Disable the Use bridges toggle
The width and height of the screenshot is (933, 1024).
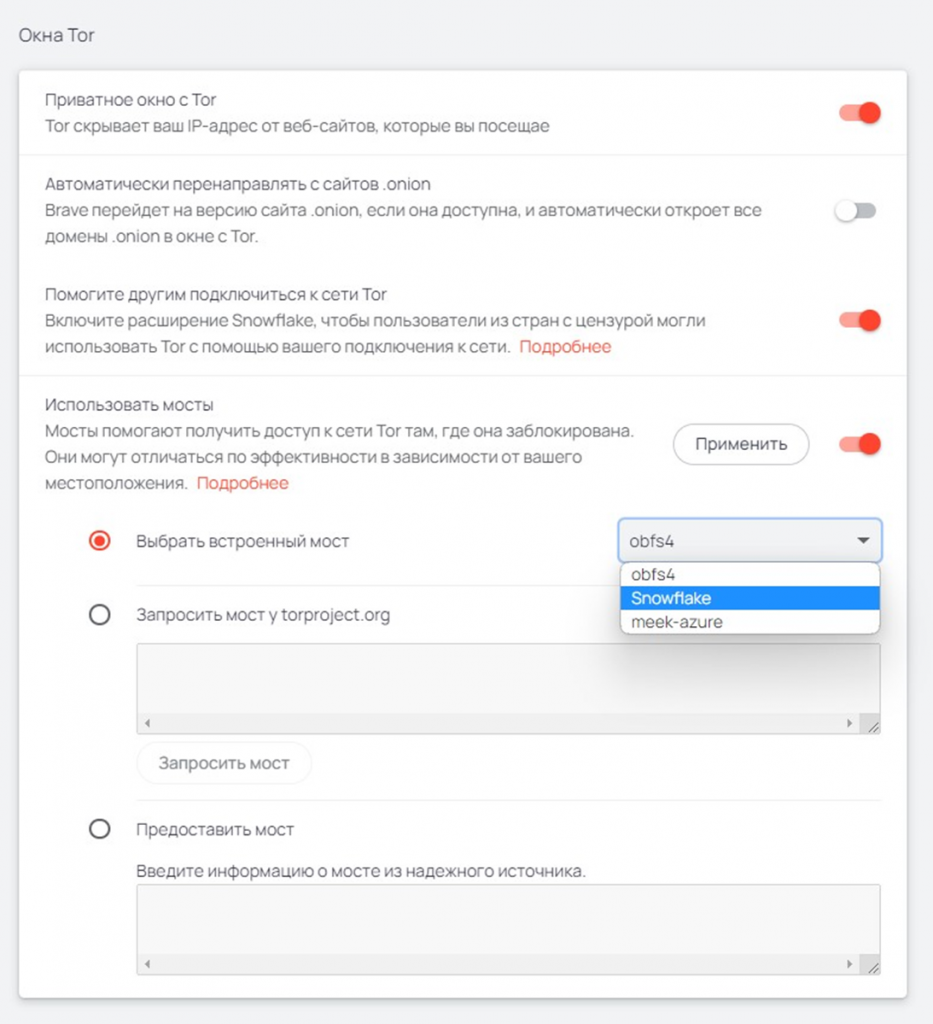[x=859, y=444]
